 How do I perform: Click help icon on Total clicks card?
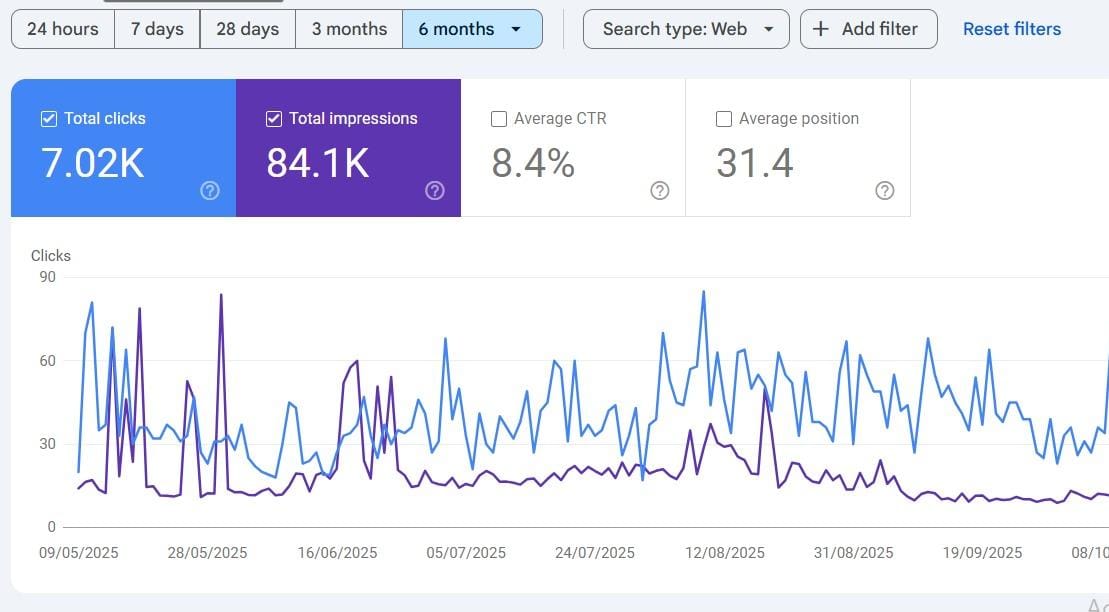pos(210,191)
